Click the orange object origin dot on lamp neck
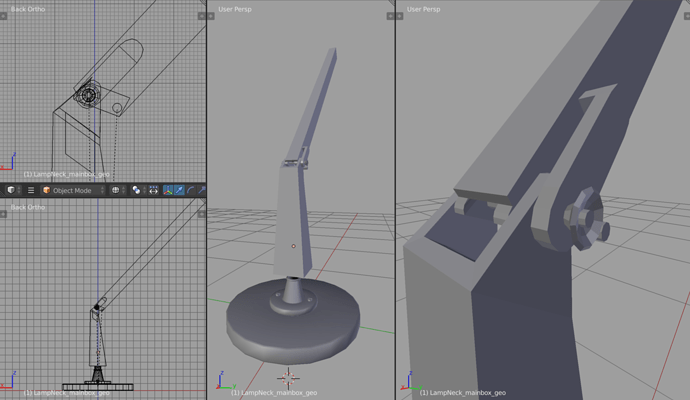The height and width of the screenshot is (400, 690). [294, 246]
